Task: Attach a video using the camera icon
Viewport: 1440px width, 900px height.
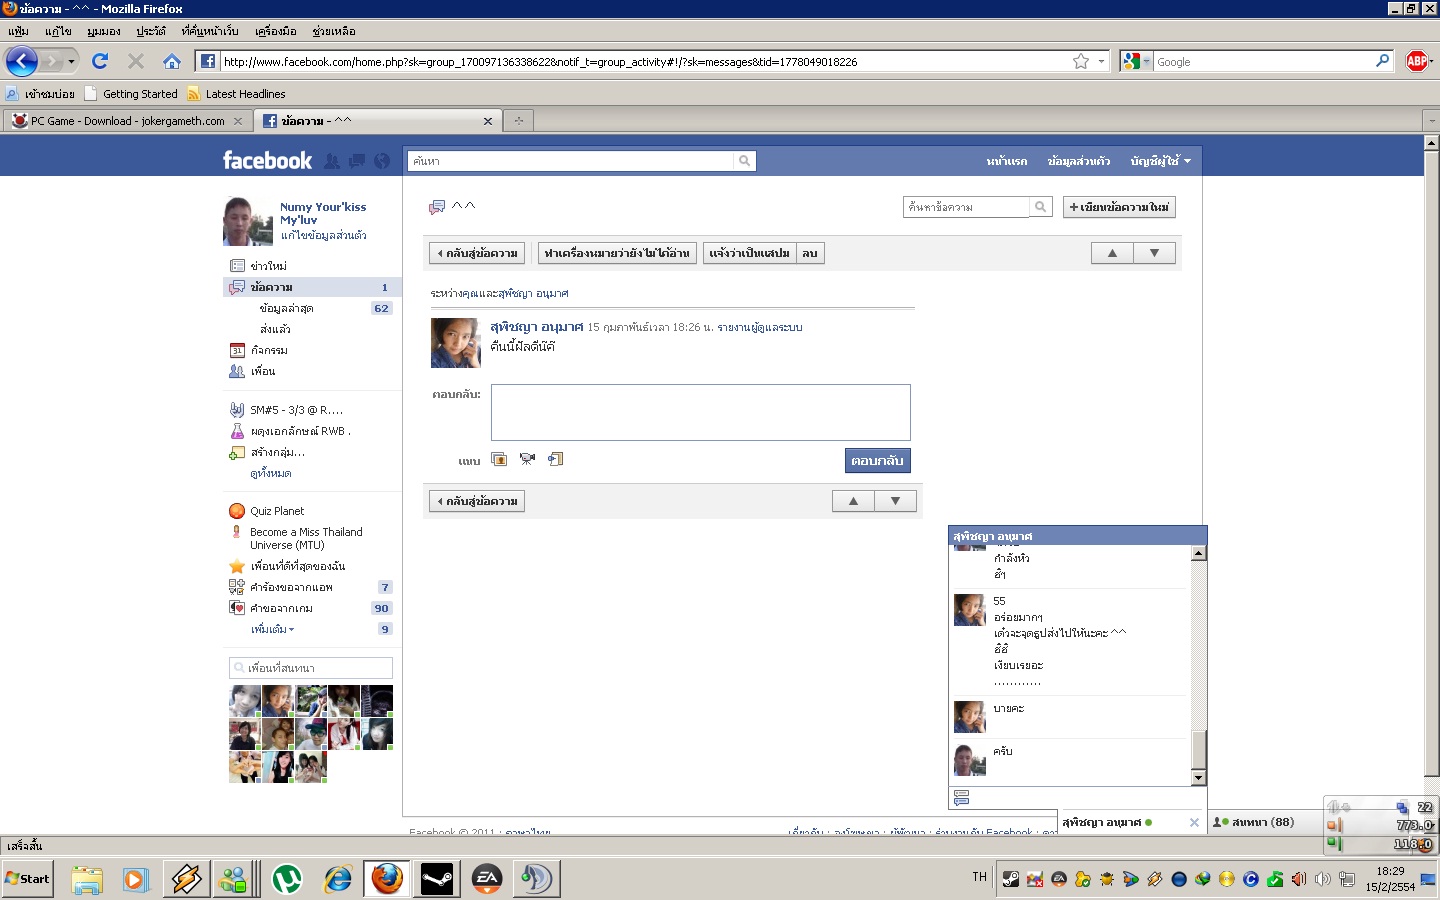Action: [x=527, y=459]
